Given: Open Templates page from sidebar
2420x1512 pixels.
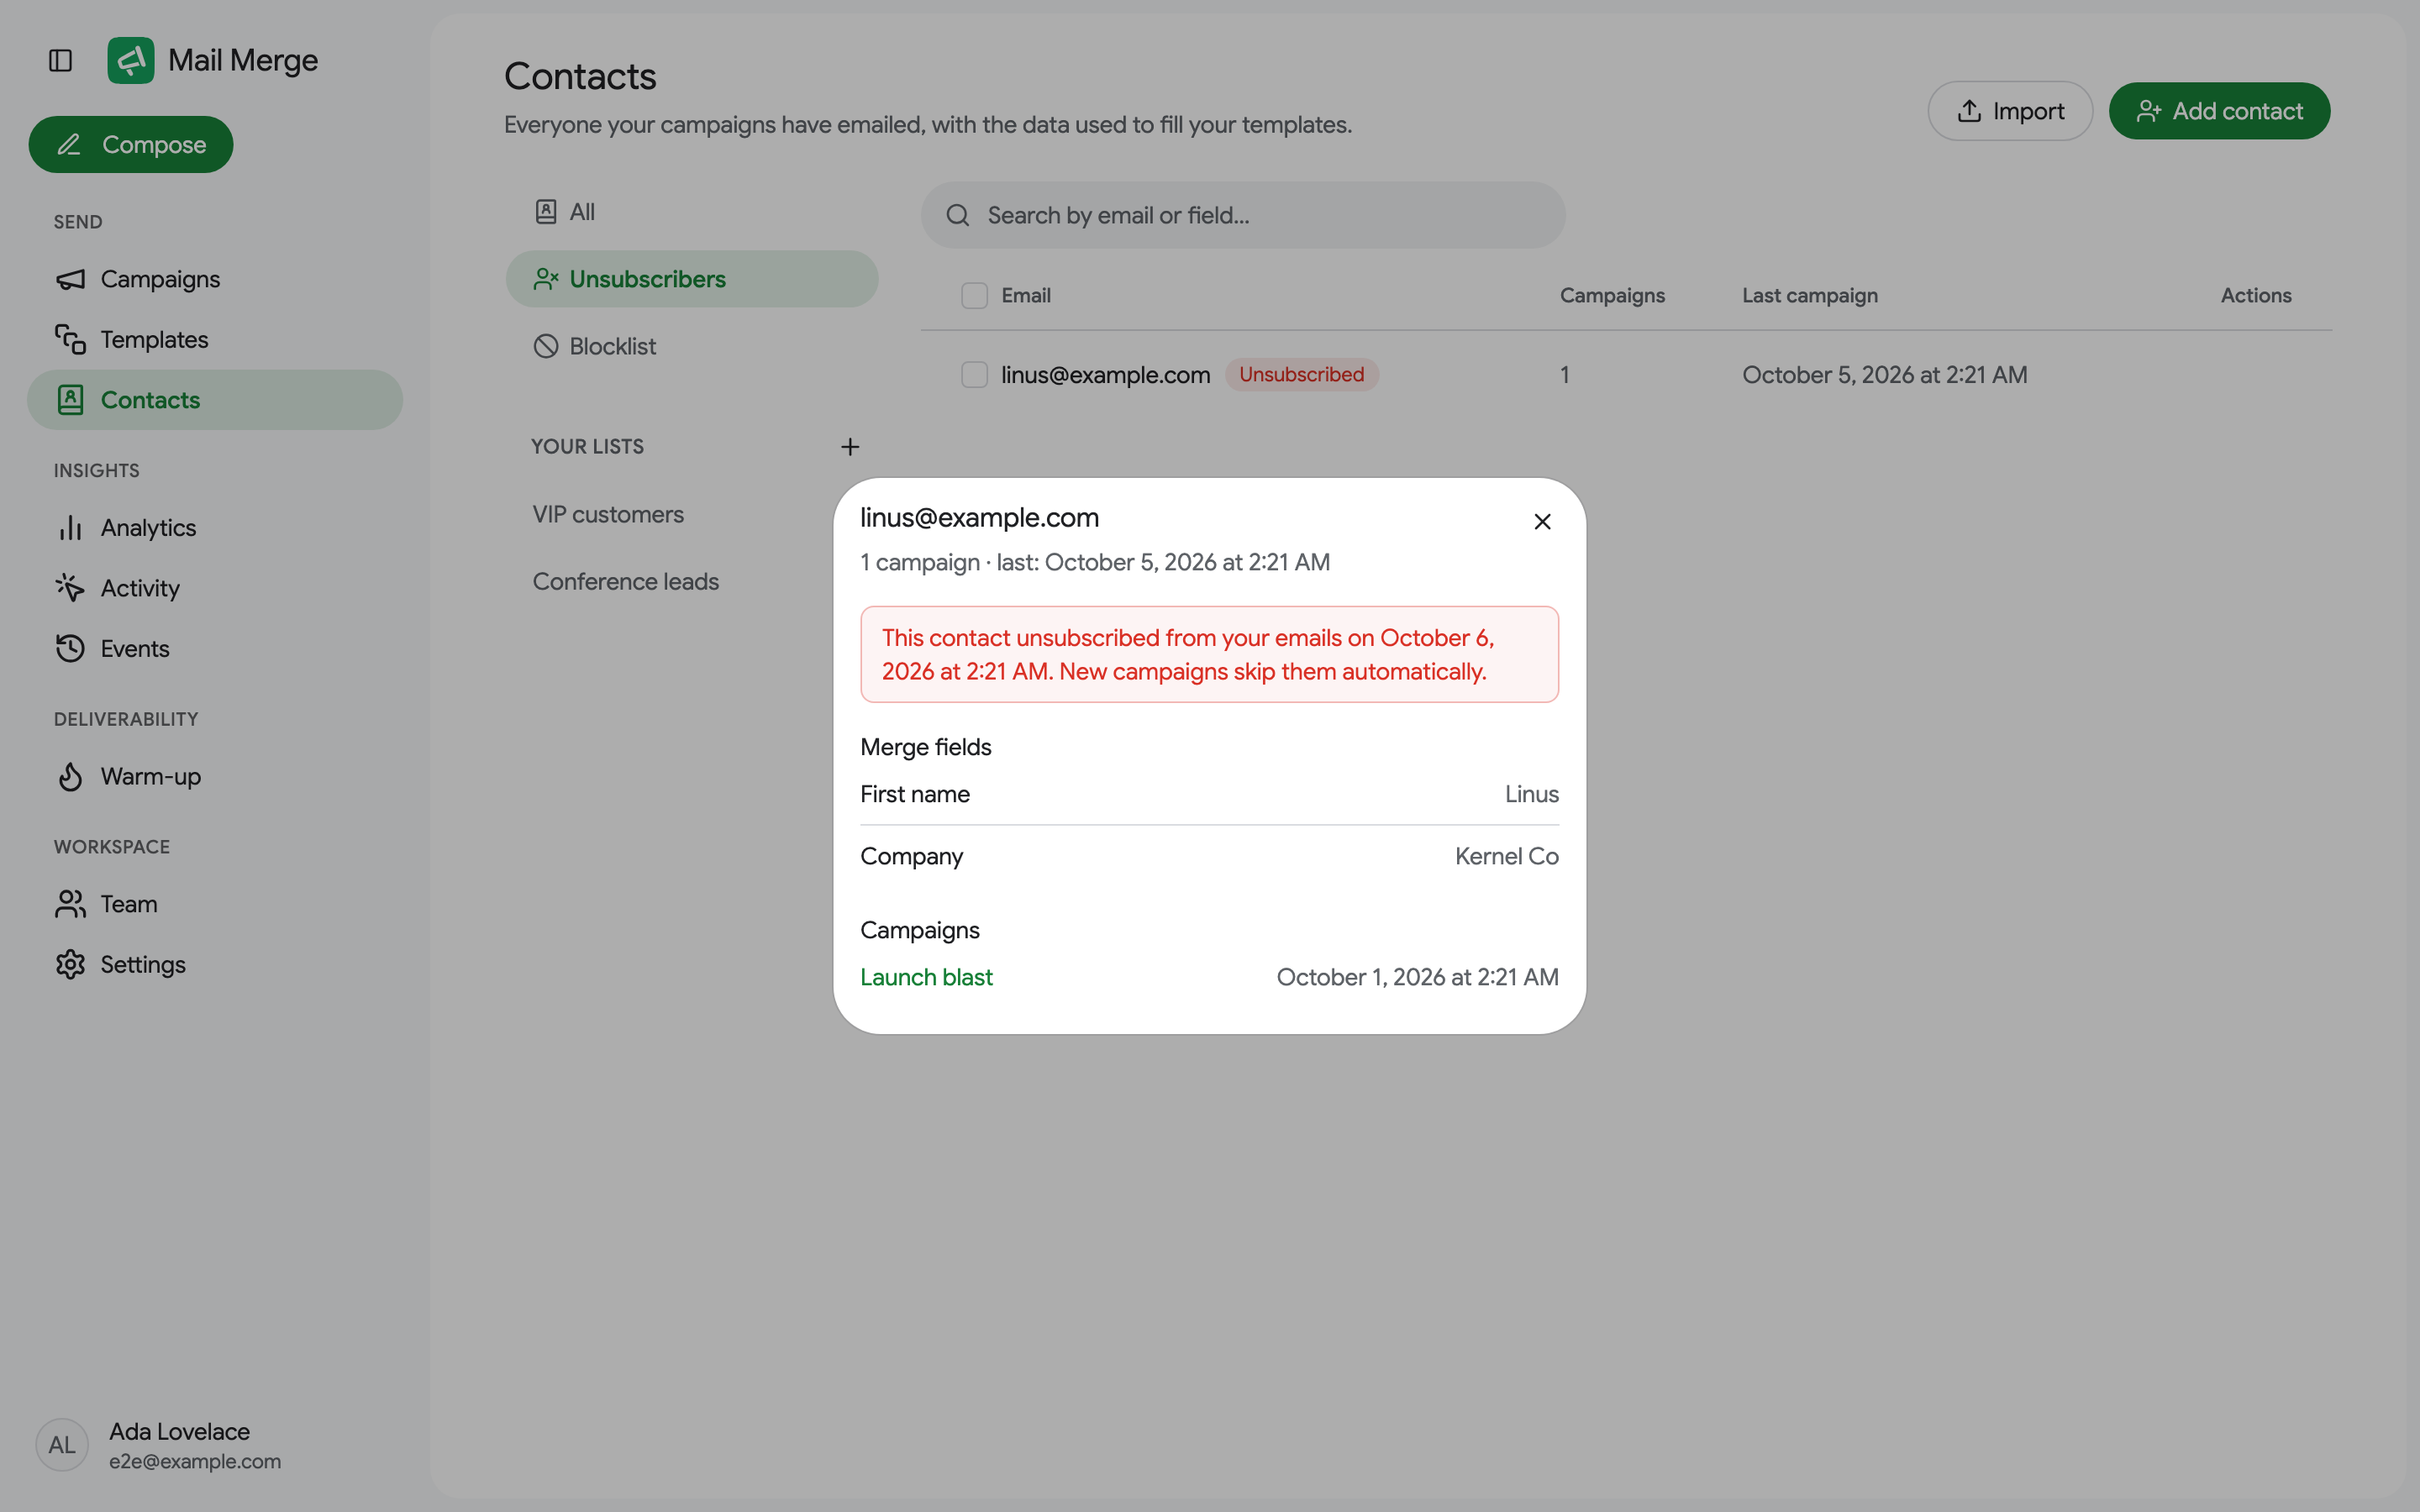Looking at the screenshot, I should [215, 339].
